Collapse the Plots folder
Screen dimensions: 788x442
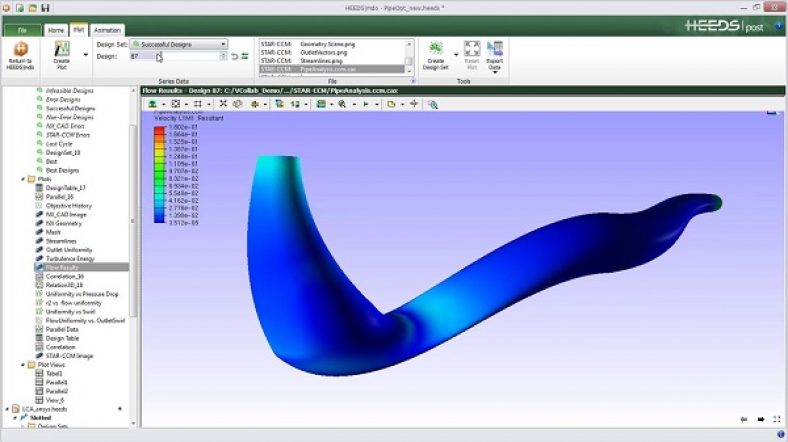[23, 179]
